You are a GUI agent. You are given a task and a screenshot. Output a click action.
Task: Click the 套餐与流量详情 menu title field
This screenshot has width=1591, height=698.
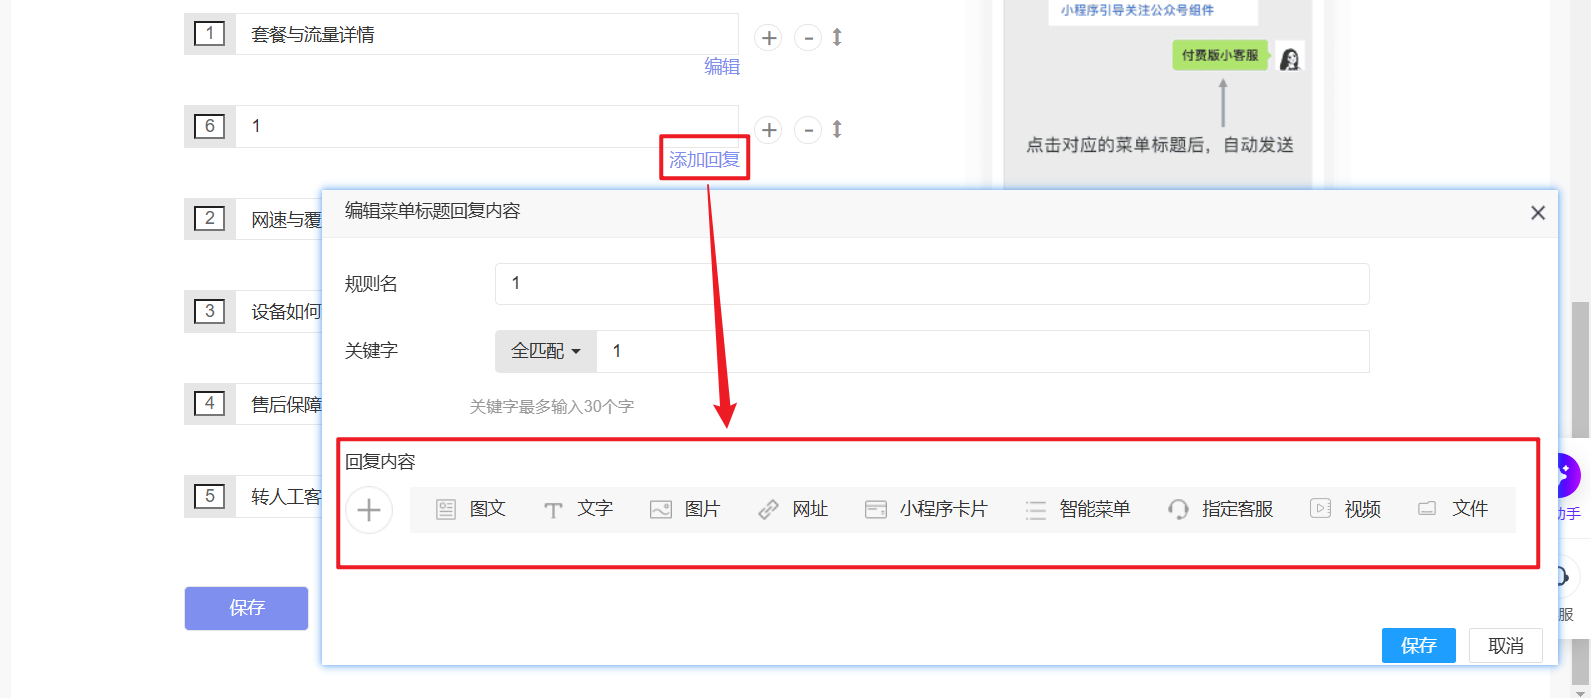point(487,34)
